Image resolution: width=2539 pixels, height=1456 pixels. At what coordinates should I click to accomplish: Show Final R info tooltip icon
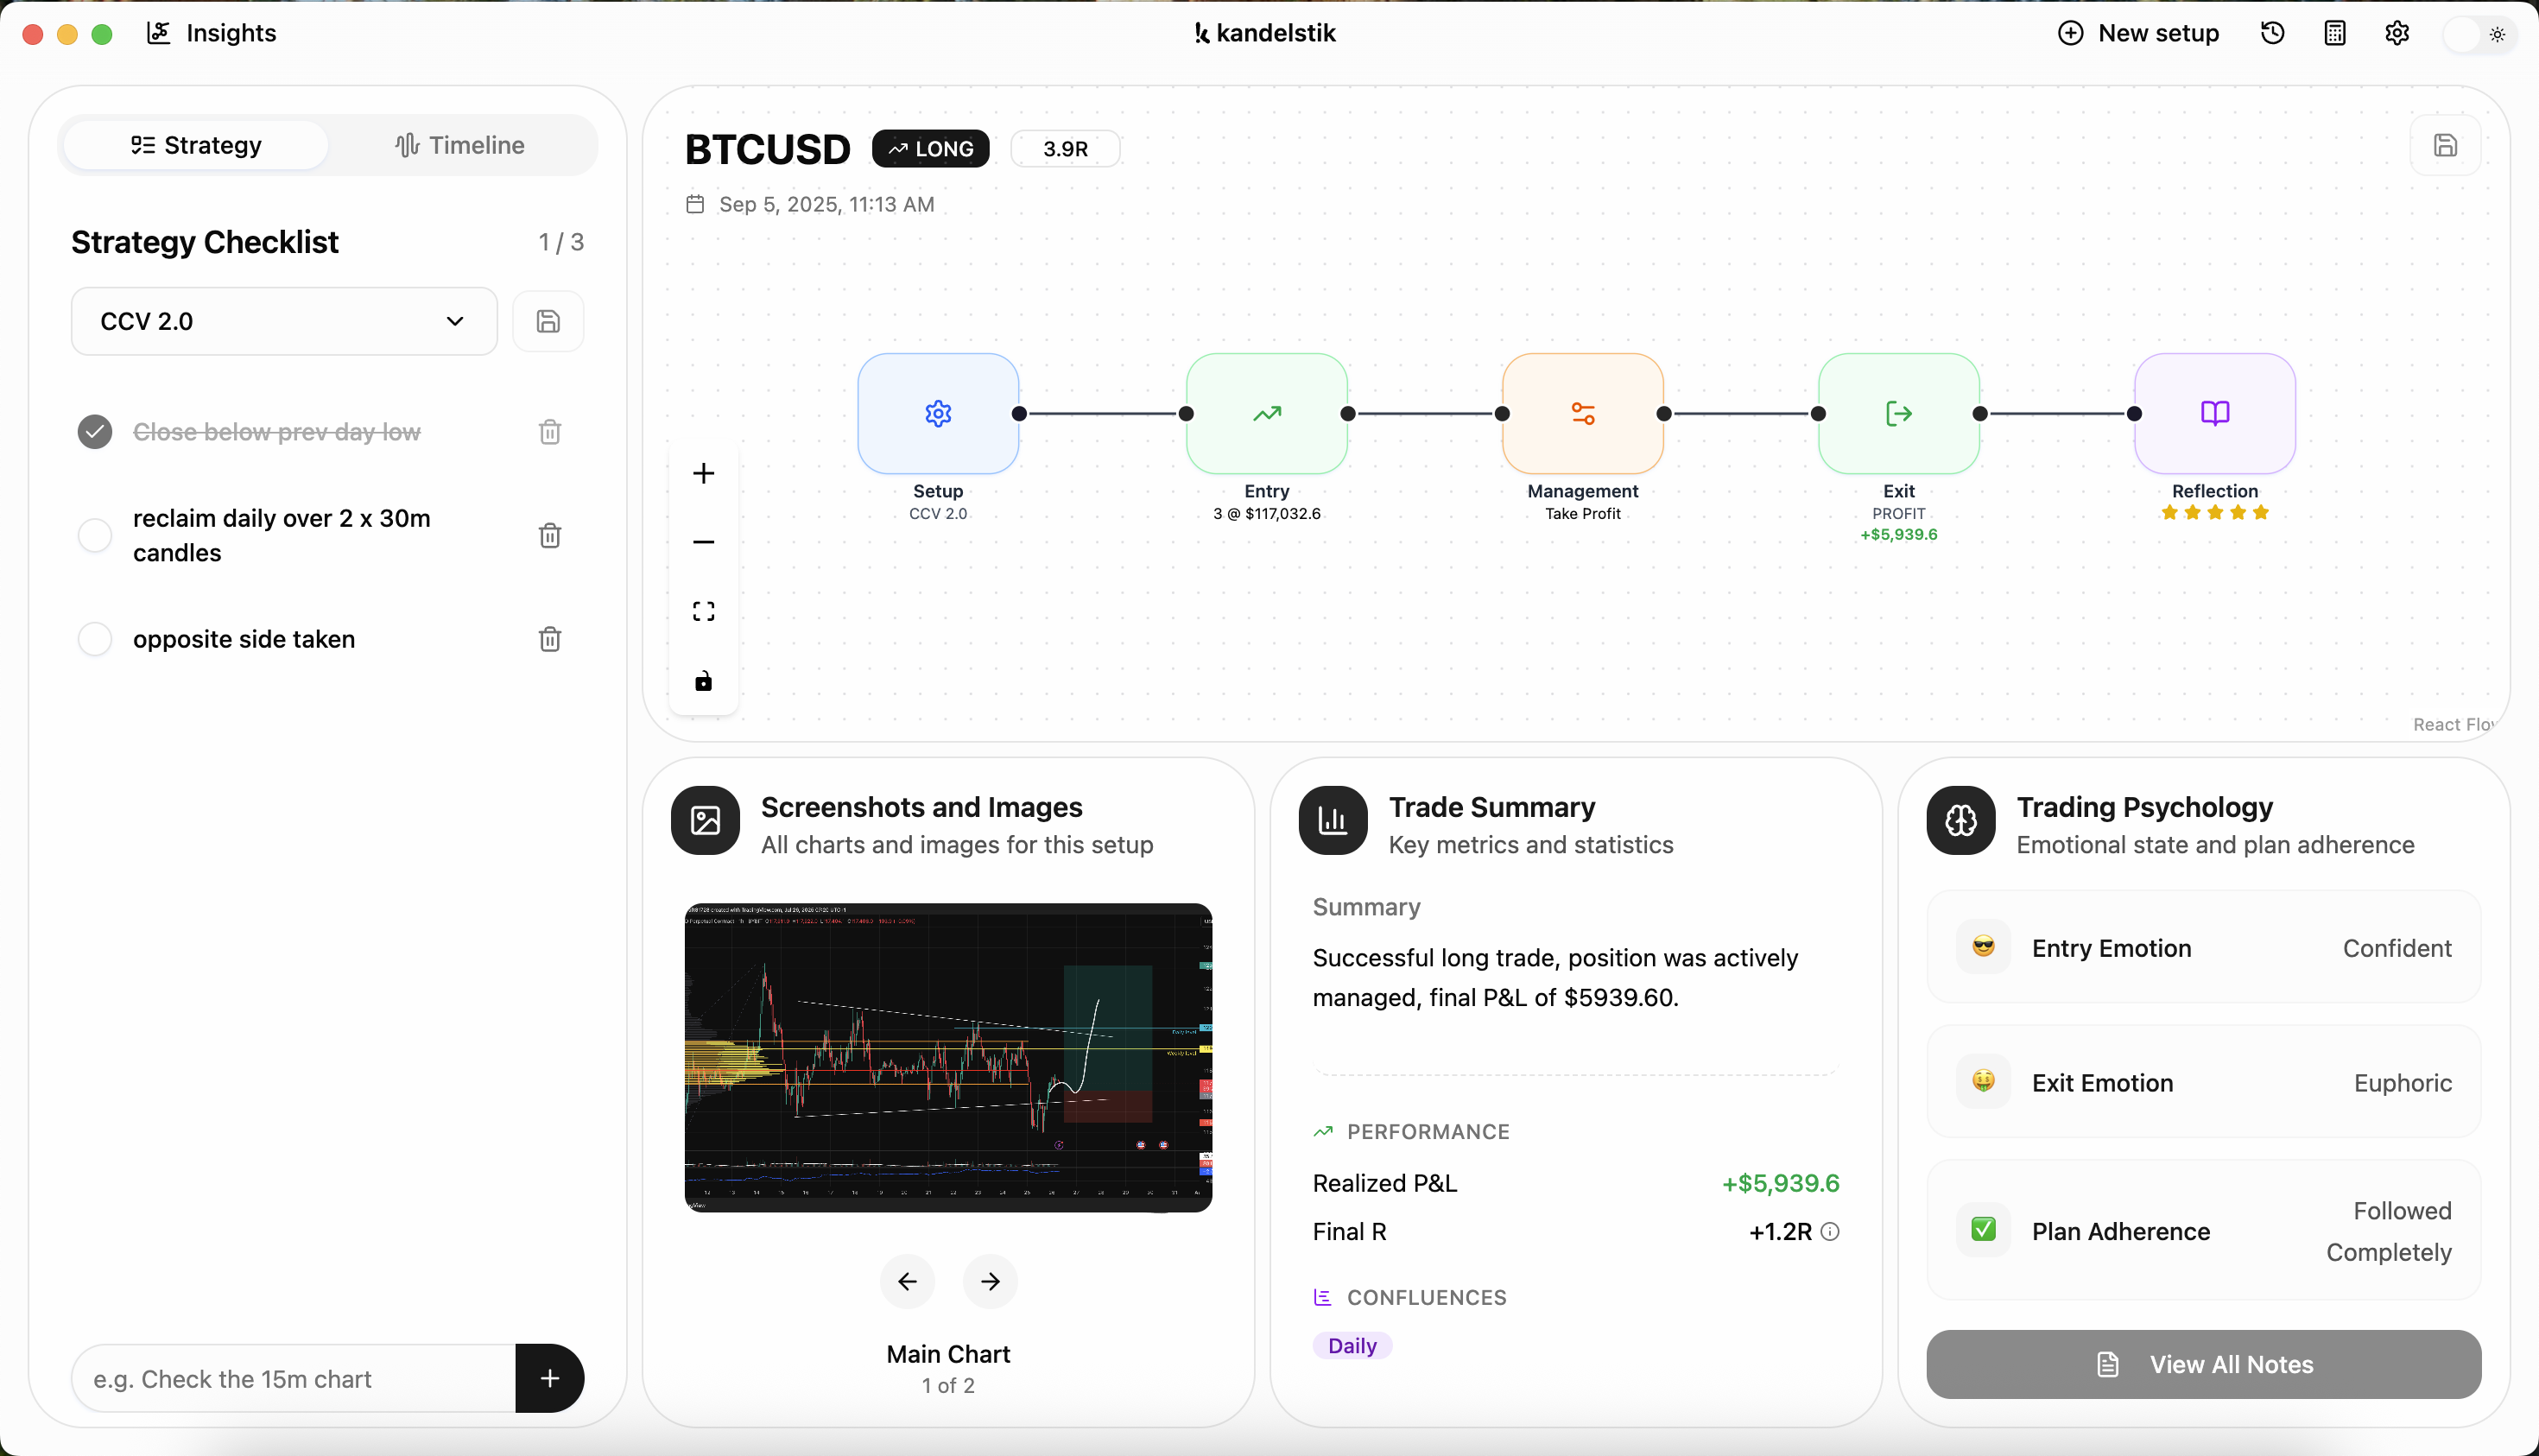coord(1830,1231)
